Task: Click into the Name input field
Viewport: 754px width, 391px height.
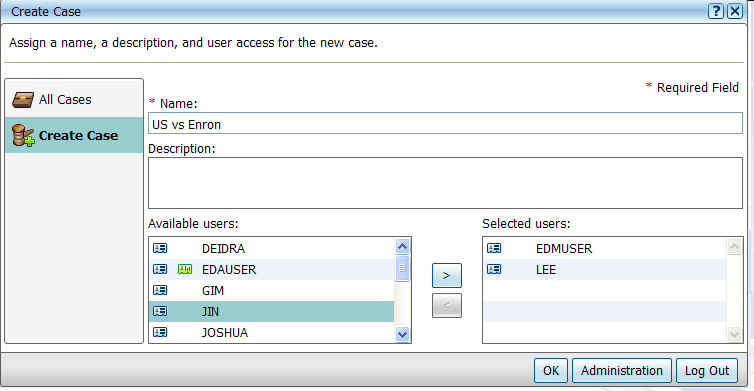Action: point(445,124)
